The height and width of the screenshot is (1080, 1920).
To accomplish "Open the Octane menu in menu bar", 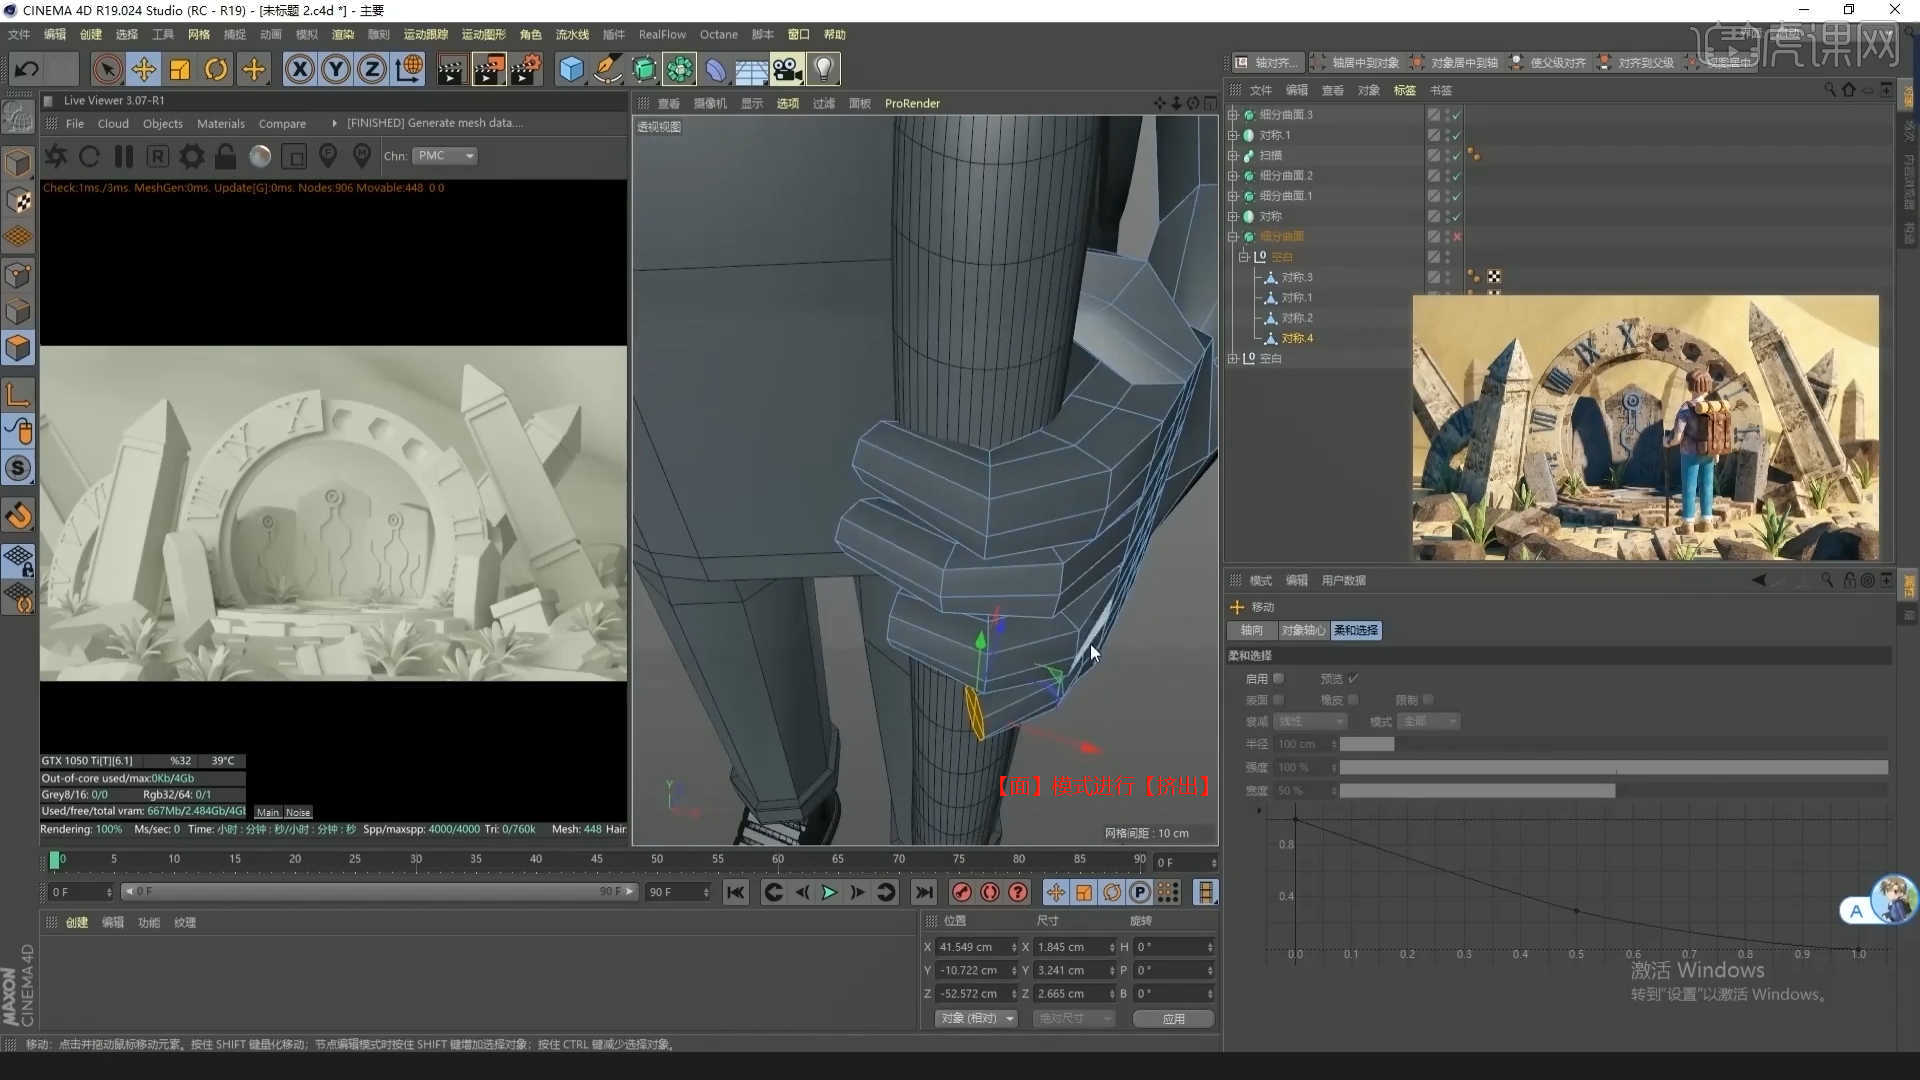I will pos(718,34).
